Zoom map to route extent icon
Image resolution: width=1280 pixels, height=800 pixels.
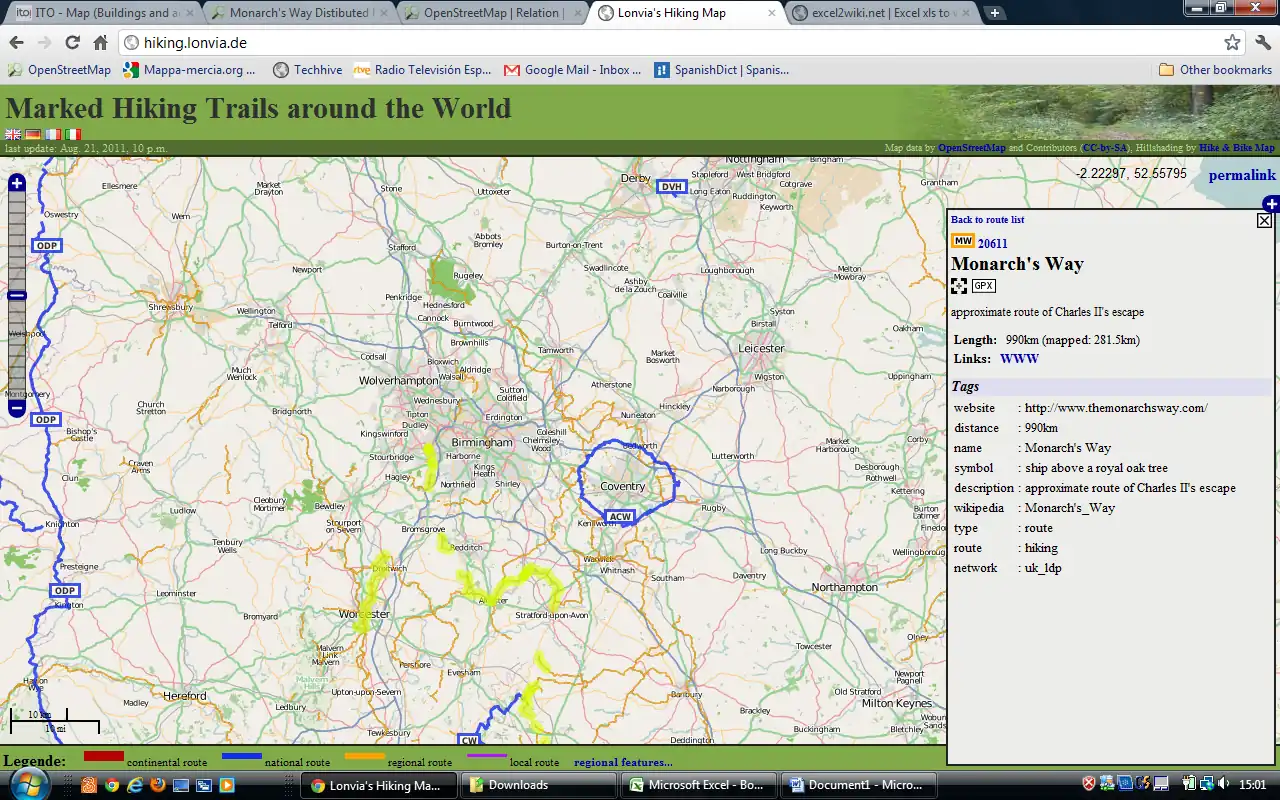click(x=959, y=286)
